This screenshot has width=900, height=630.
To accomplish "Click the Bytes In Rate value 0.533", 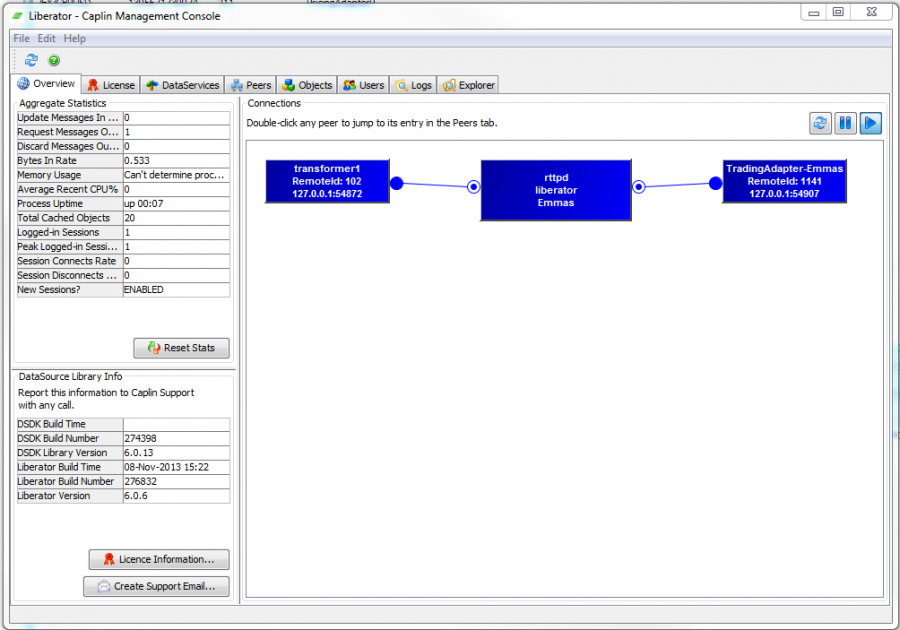I will tap(176, 161).
